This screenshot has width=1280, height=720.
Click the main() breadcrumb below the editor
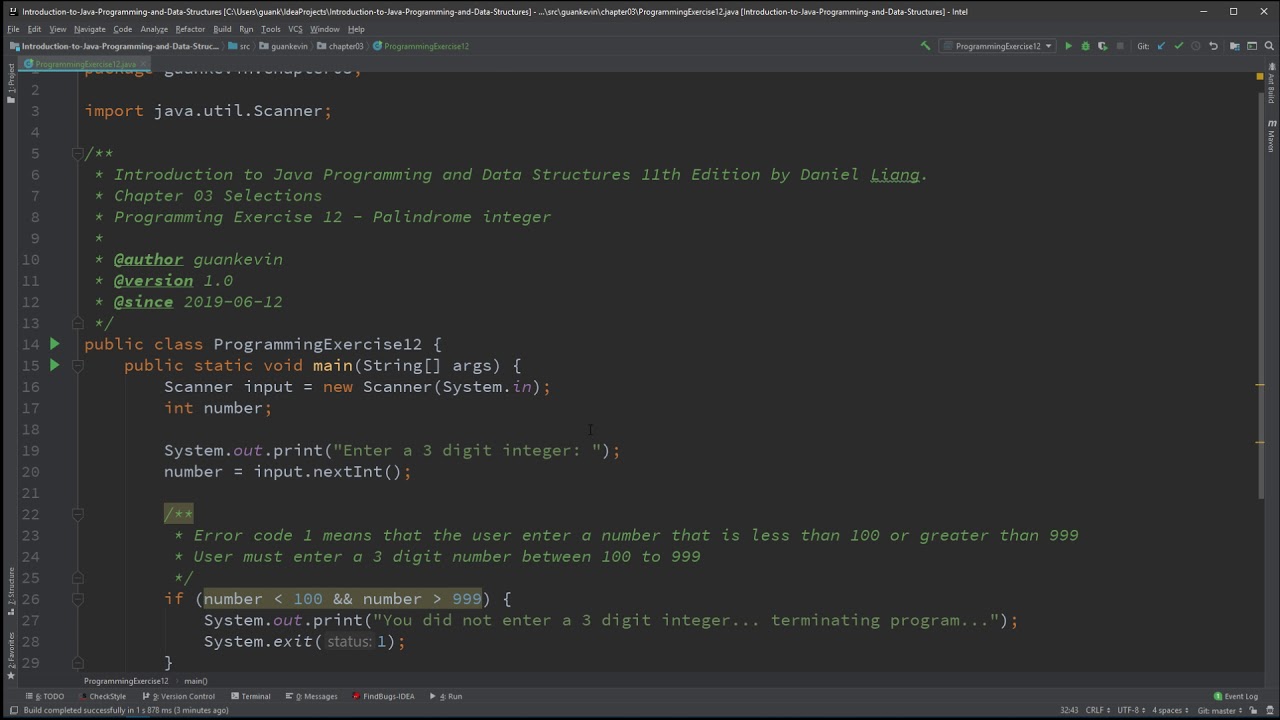pos(196,681)
